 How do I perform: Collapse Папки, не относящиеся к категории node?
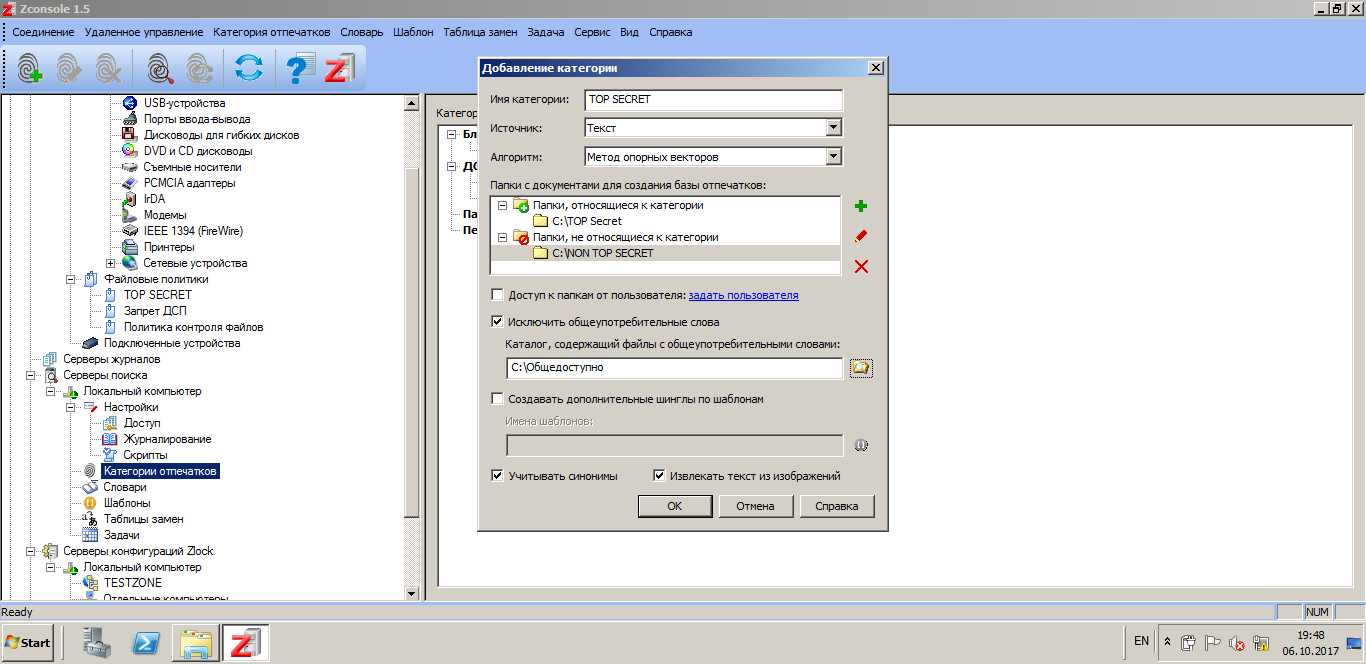502,237
